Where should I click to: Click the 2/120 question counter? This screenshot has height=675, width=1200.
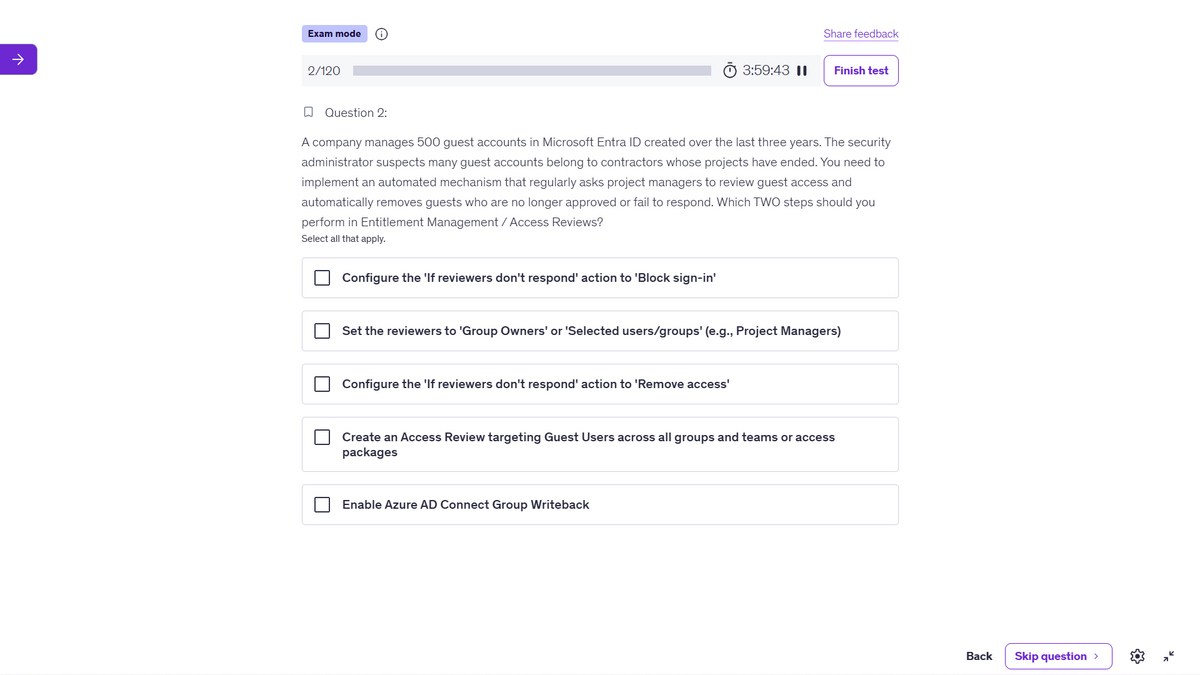[324, 71]
